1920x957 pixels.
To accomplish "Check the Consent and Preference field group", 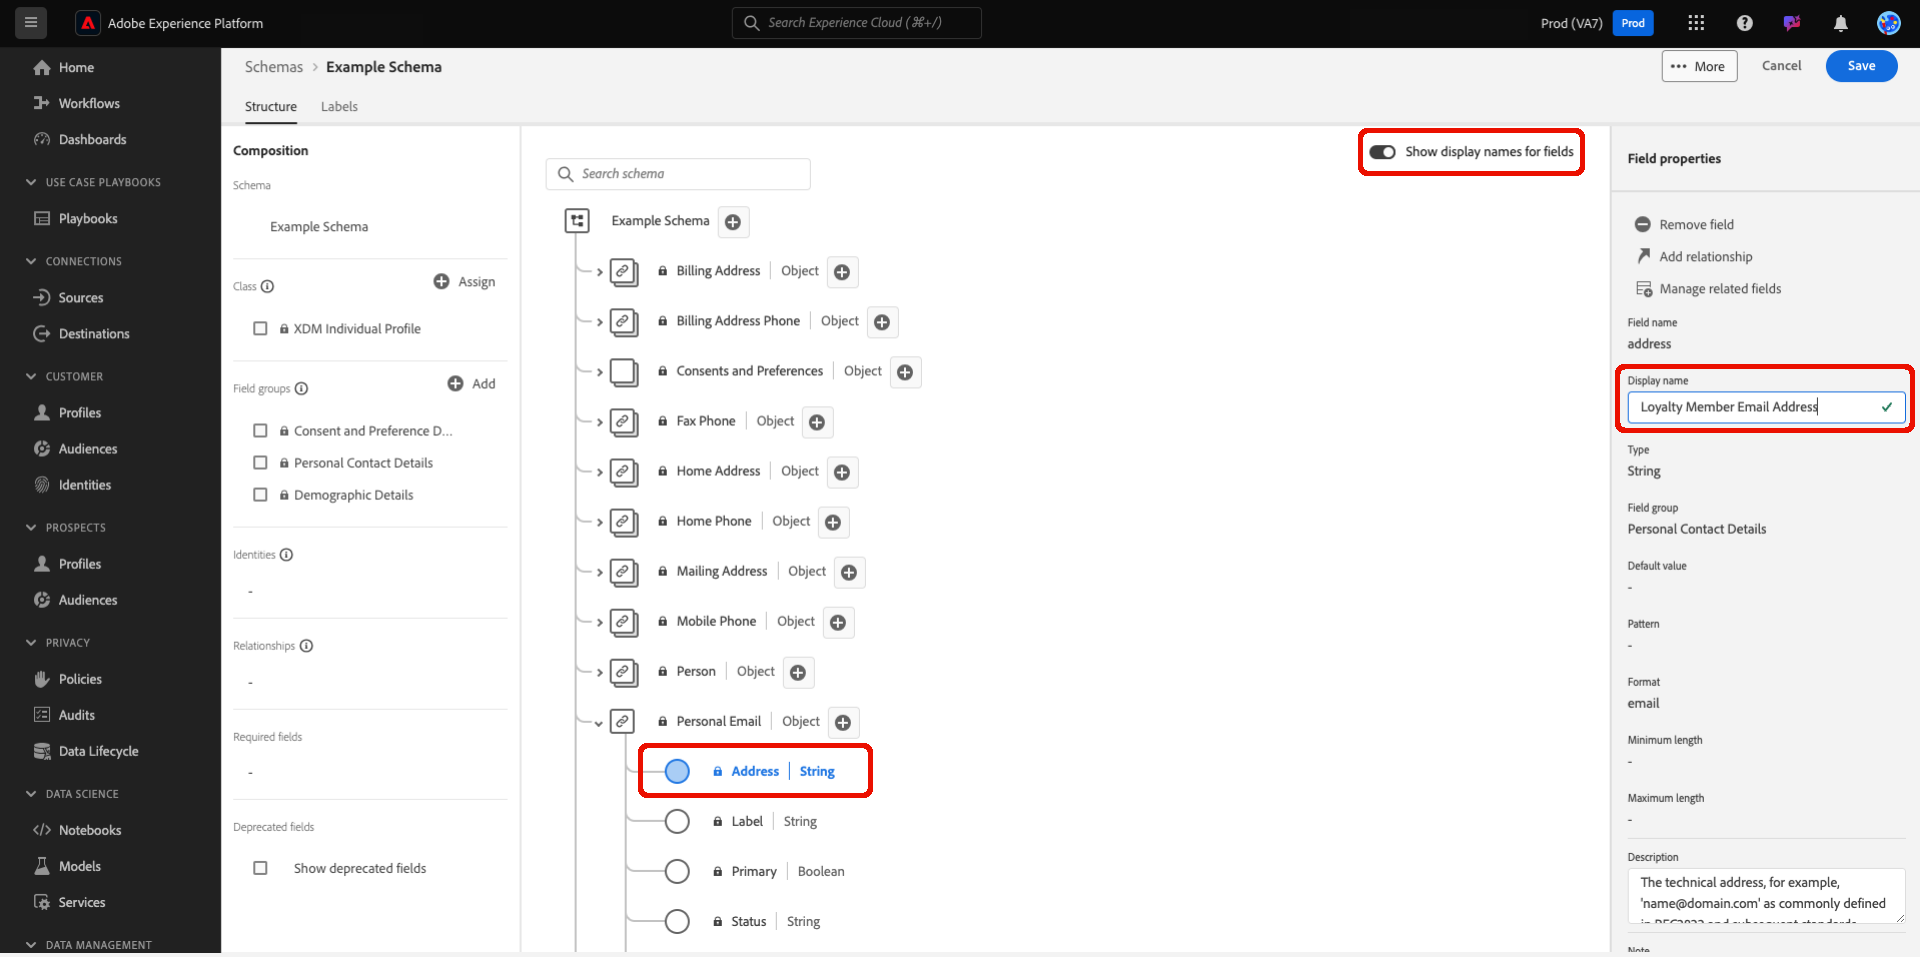I will pos(260,430).
